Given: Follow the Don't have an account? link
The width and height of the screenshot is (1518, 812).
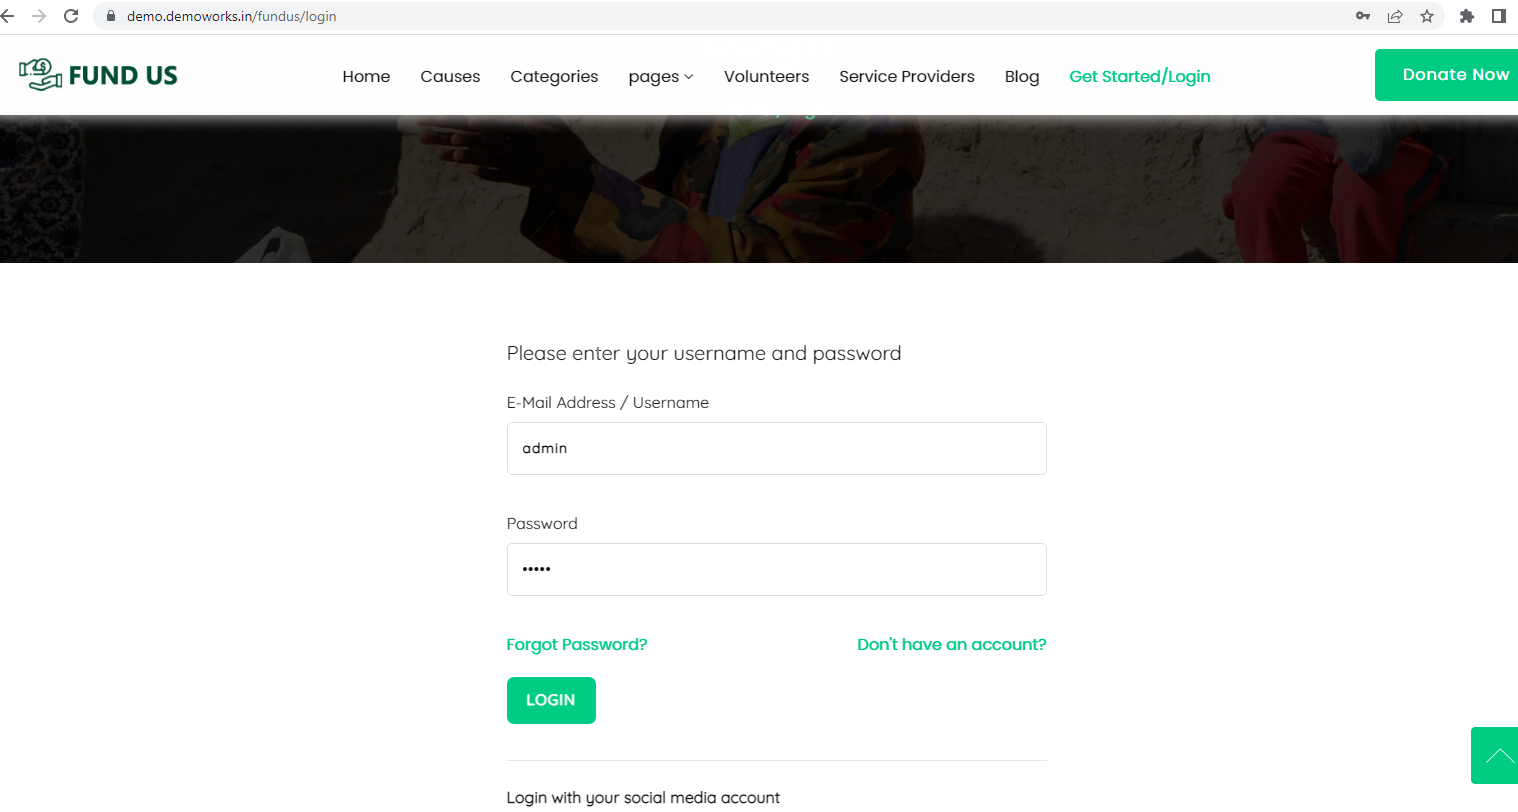Looking at the screenshot, I should [x=952, y=645].
